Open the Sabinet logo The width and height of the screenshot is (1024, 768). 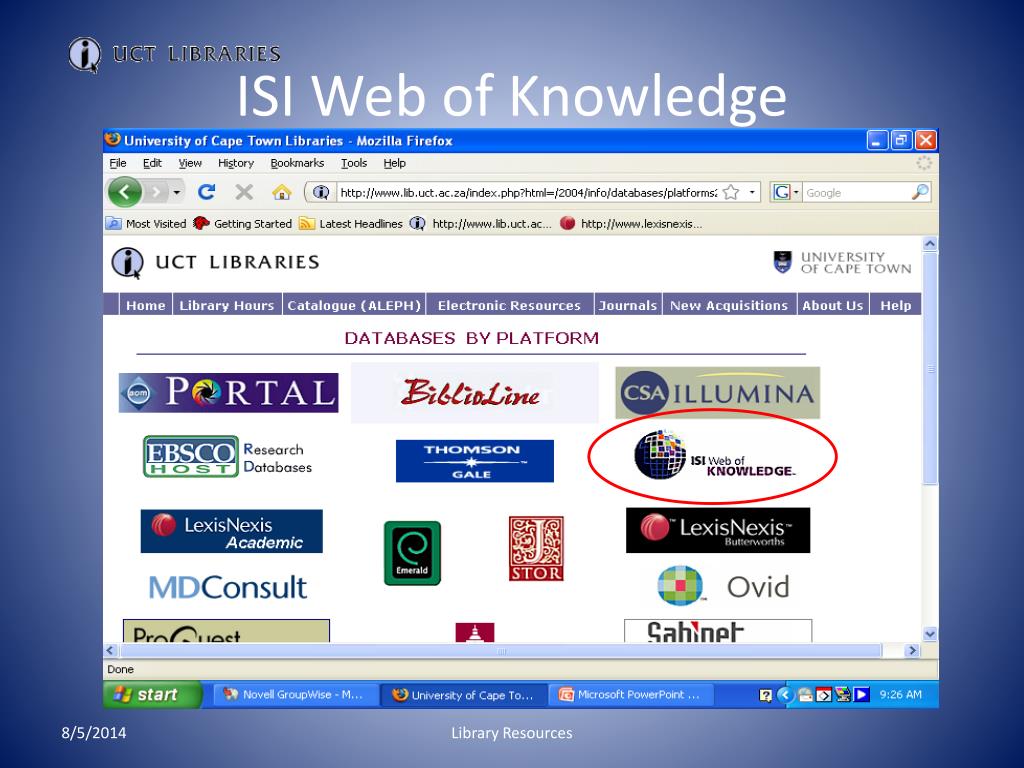[718, 631]
